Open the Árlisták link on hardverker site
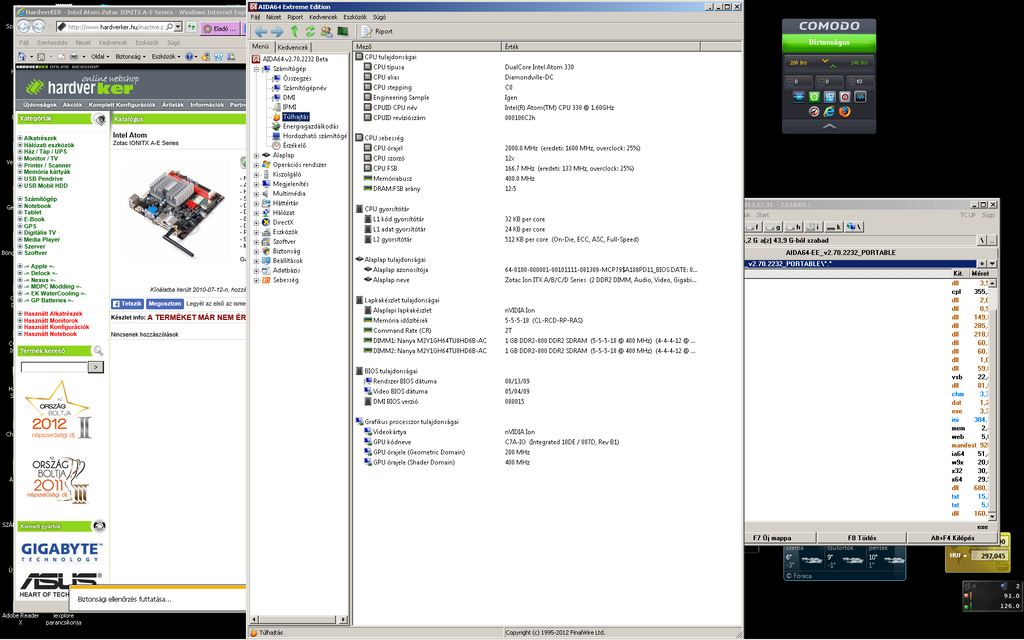The width and height of the screenshot is (1024, 640). (173, 104)
